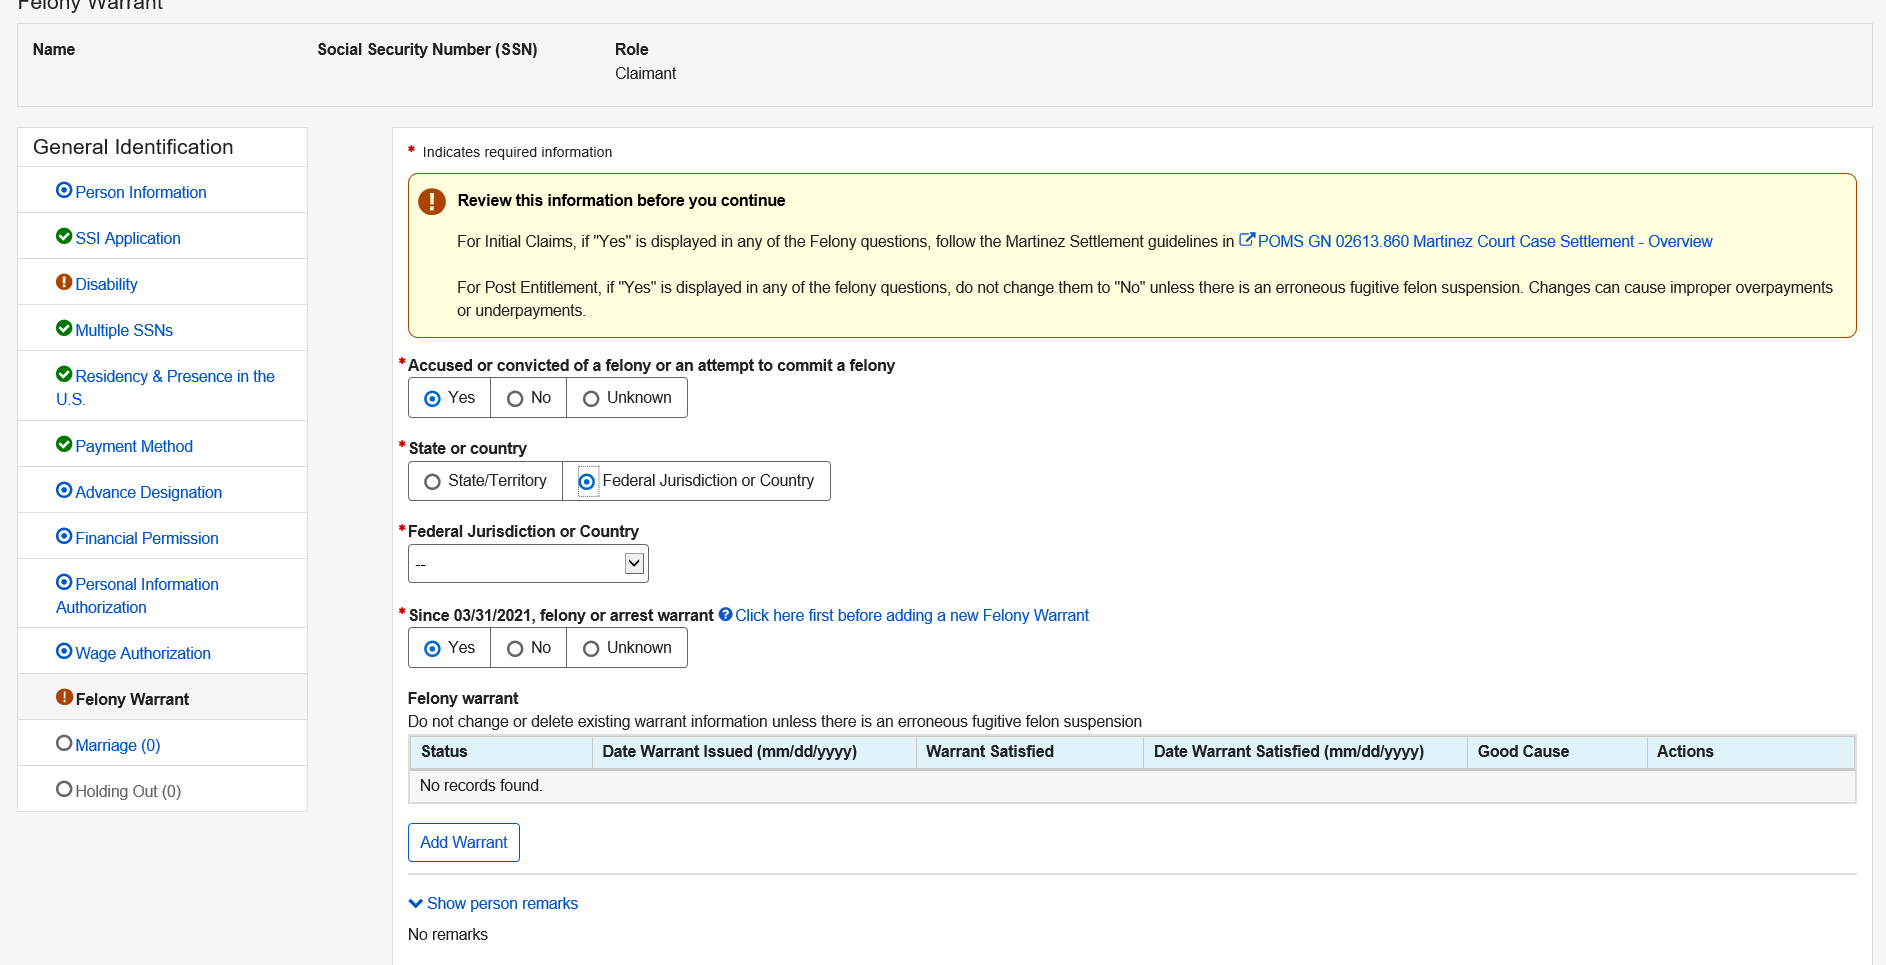This screenshot has height=965, width=1886.
Task: Open POMS GN 02613.860 Martinez Settlement link
Action: 1484,241
